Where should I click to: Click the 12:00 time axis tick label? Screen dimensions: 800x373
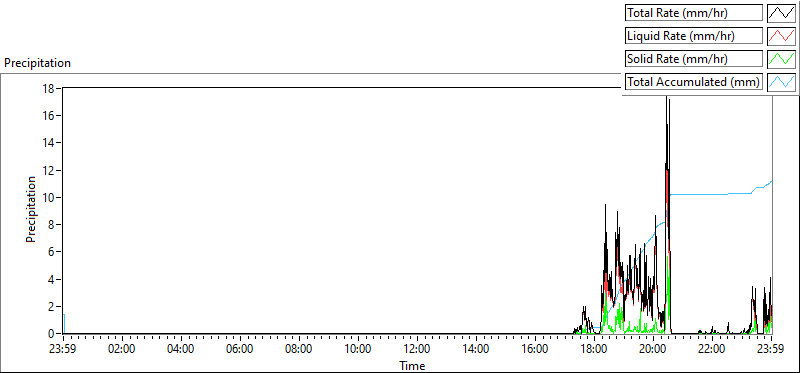417,350
